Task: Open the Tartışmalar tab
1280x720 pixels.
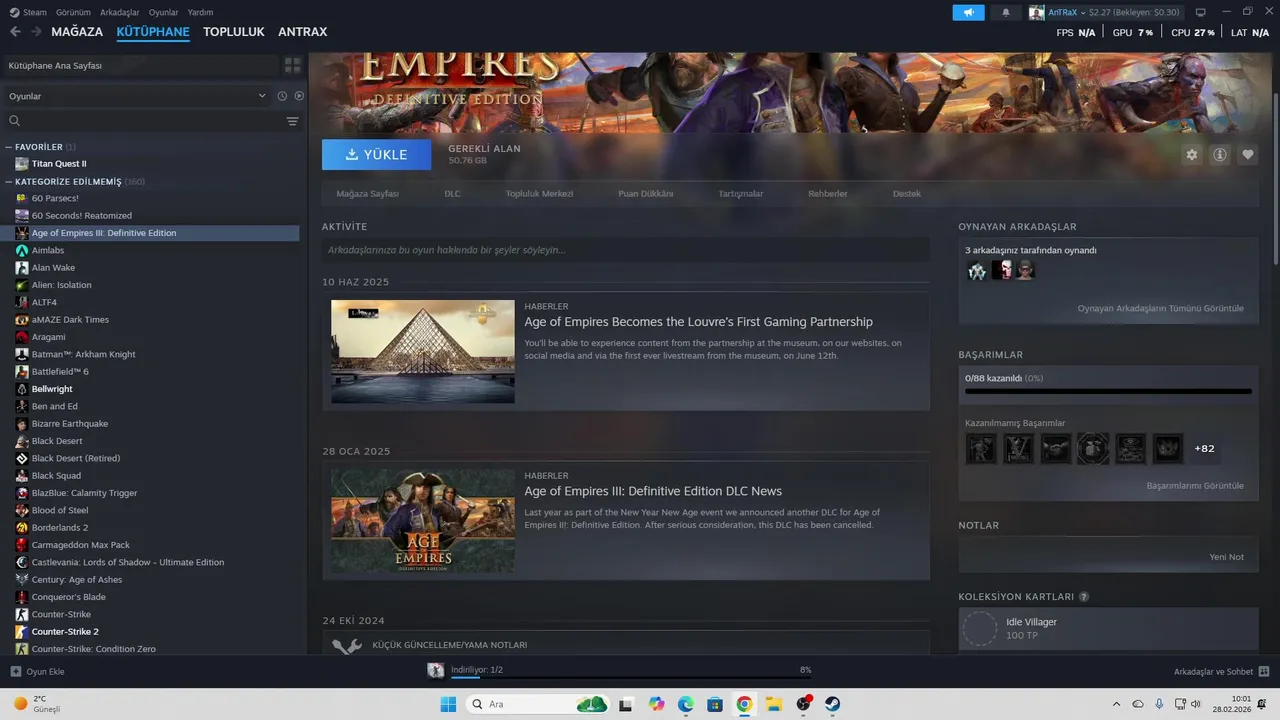Action: point(741,194)
